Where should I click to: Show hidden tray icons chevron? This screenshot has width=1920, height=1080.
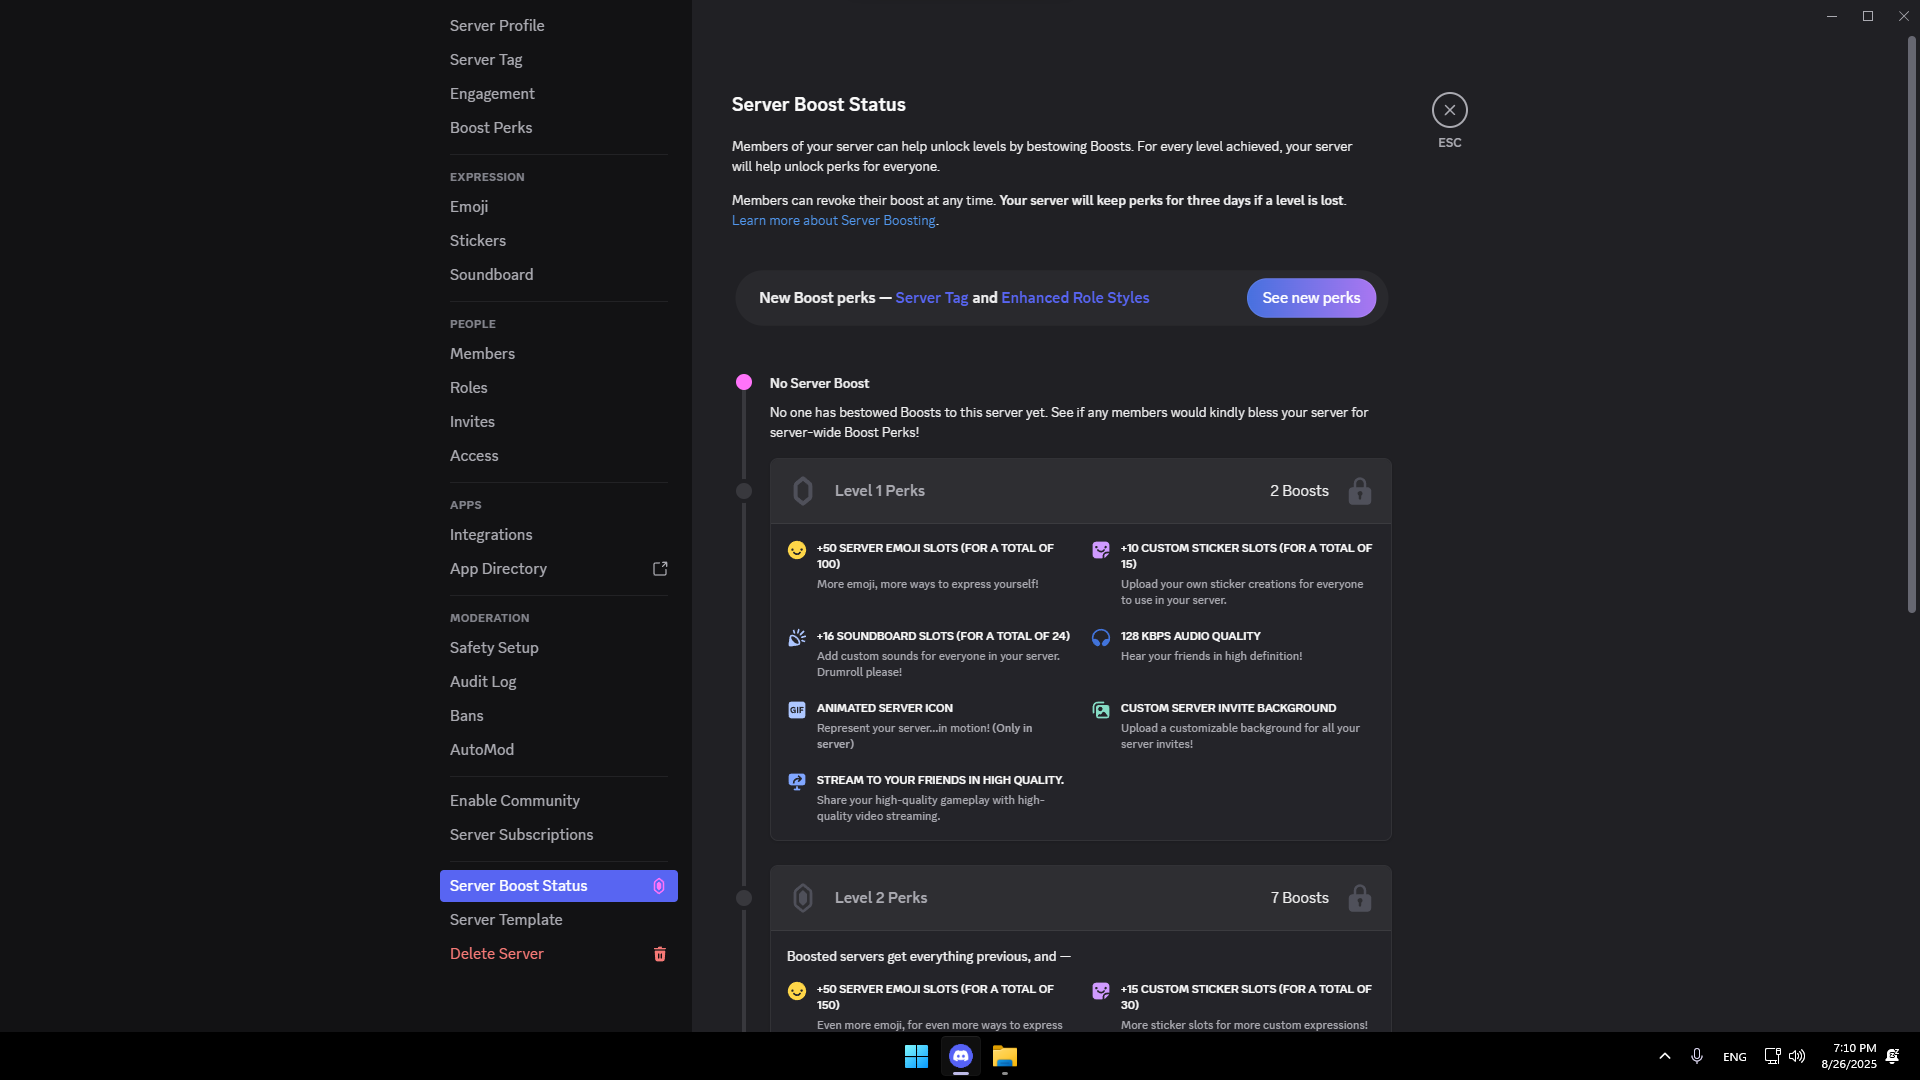click(x=1665, y=1056)
